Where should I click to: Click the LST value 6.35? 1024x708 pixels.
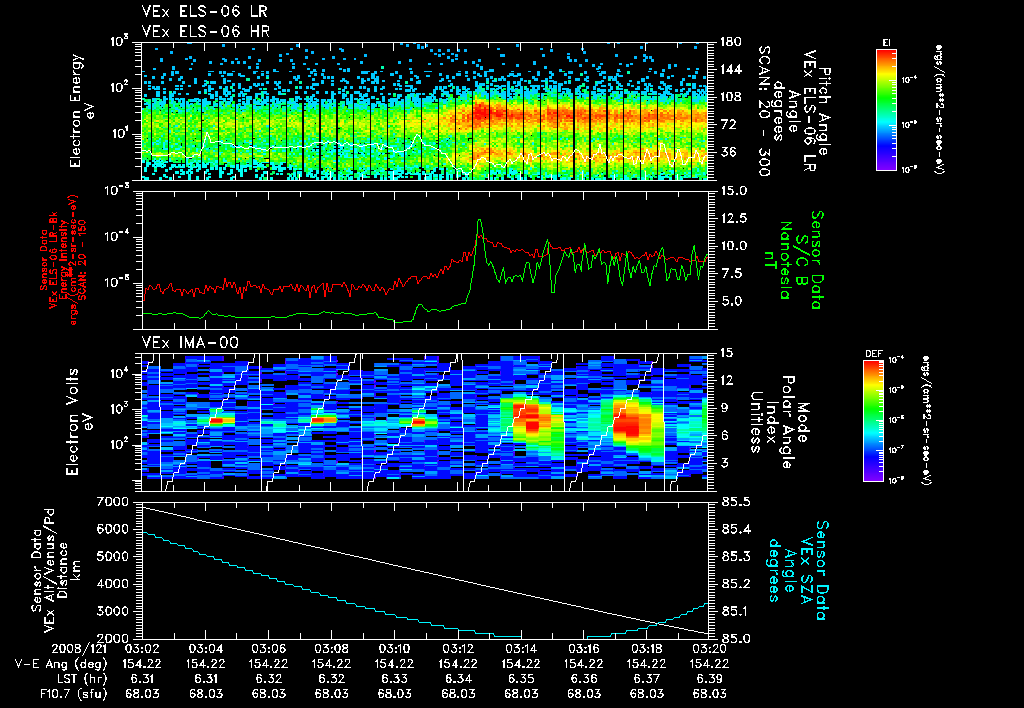[520, 679]
